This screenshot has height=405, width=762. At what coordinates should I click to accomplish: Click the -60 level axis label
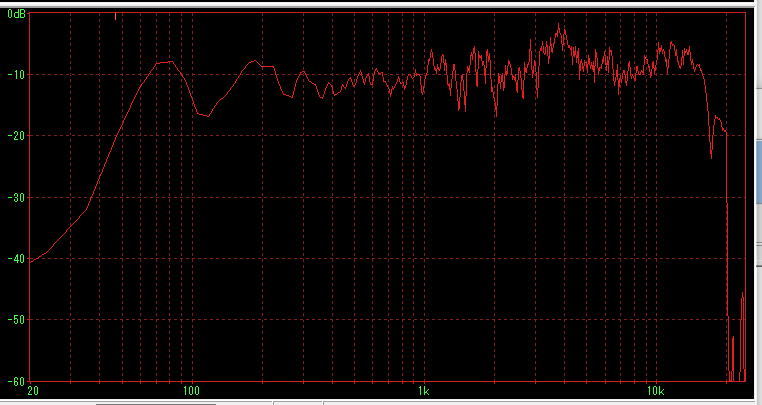pos(16,381)
